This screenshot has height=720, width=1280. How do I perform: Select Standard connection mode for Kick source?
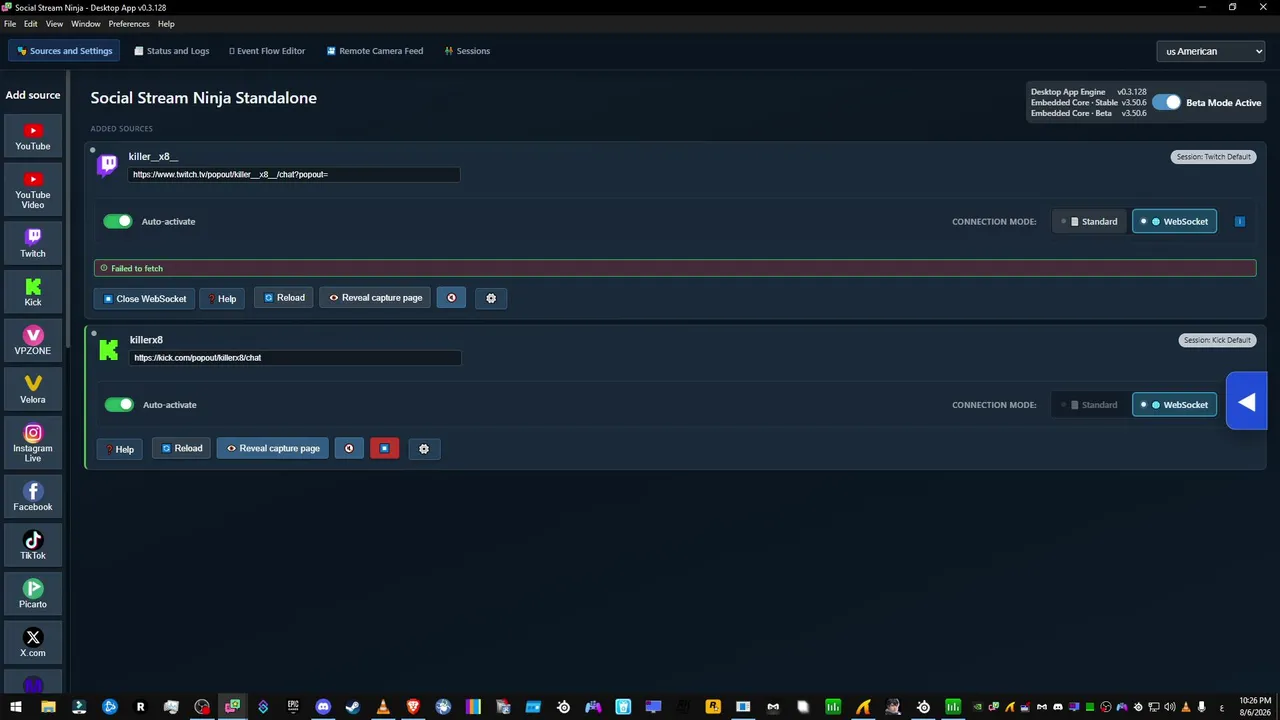coord(1091,405)
